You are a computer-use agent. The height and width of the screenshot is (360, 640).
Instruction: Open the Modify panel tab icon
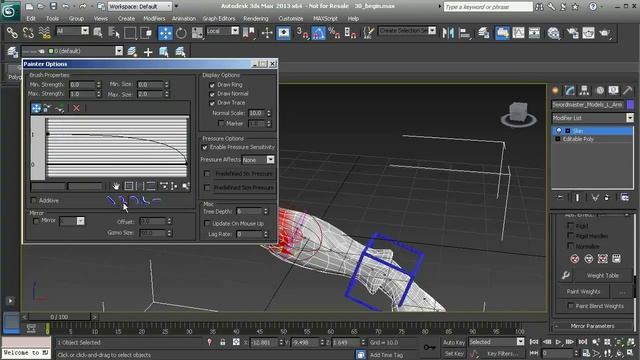(x=570, y=90)
